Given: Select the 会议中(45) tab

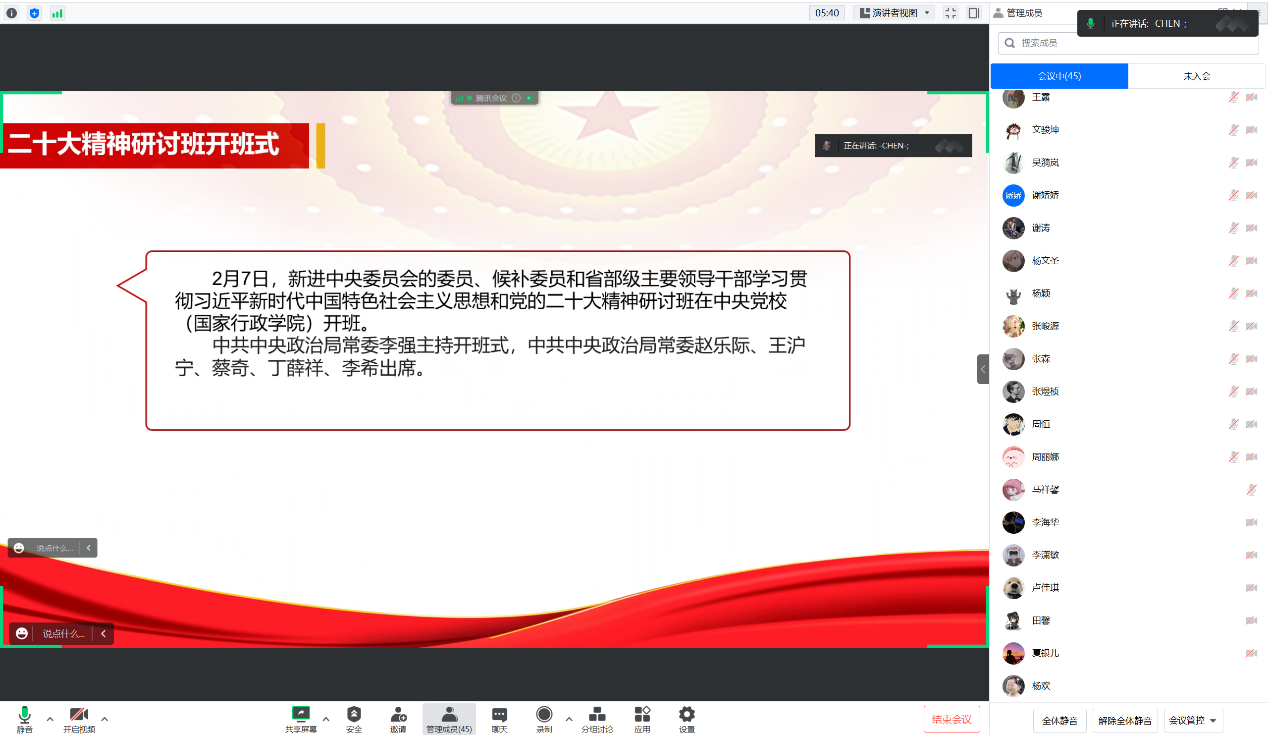Looking at the screenshot, I should pos(1059,76).
